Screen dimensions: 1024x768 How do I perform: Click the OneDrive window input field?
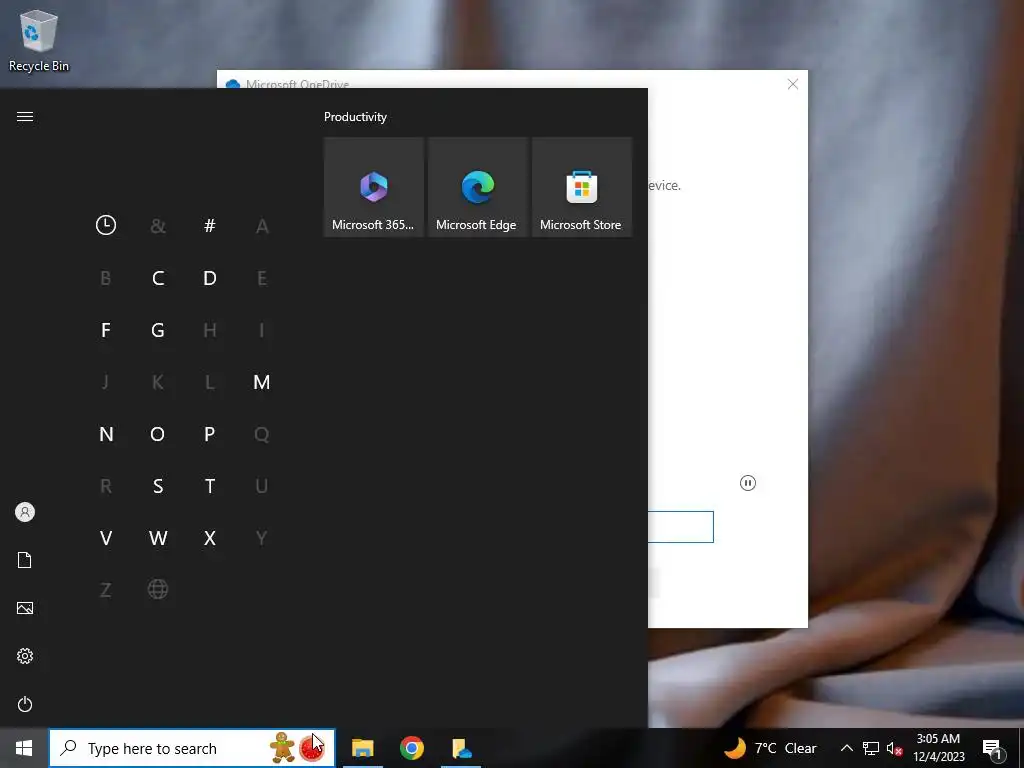click(680, 527)
